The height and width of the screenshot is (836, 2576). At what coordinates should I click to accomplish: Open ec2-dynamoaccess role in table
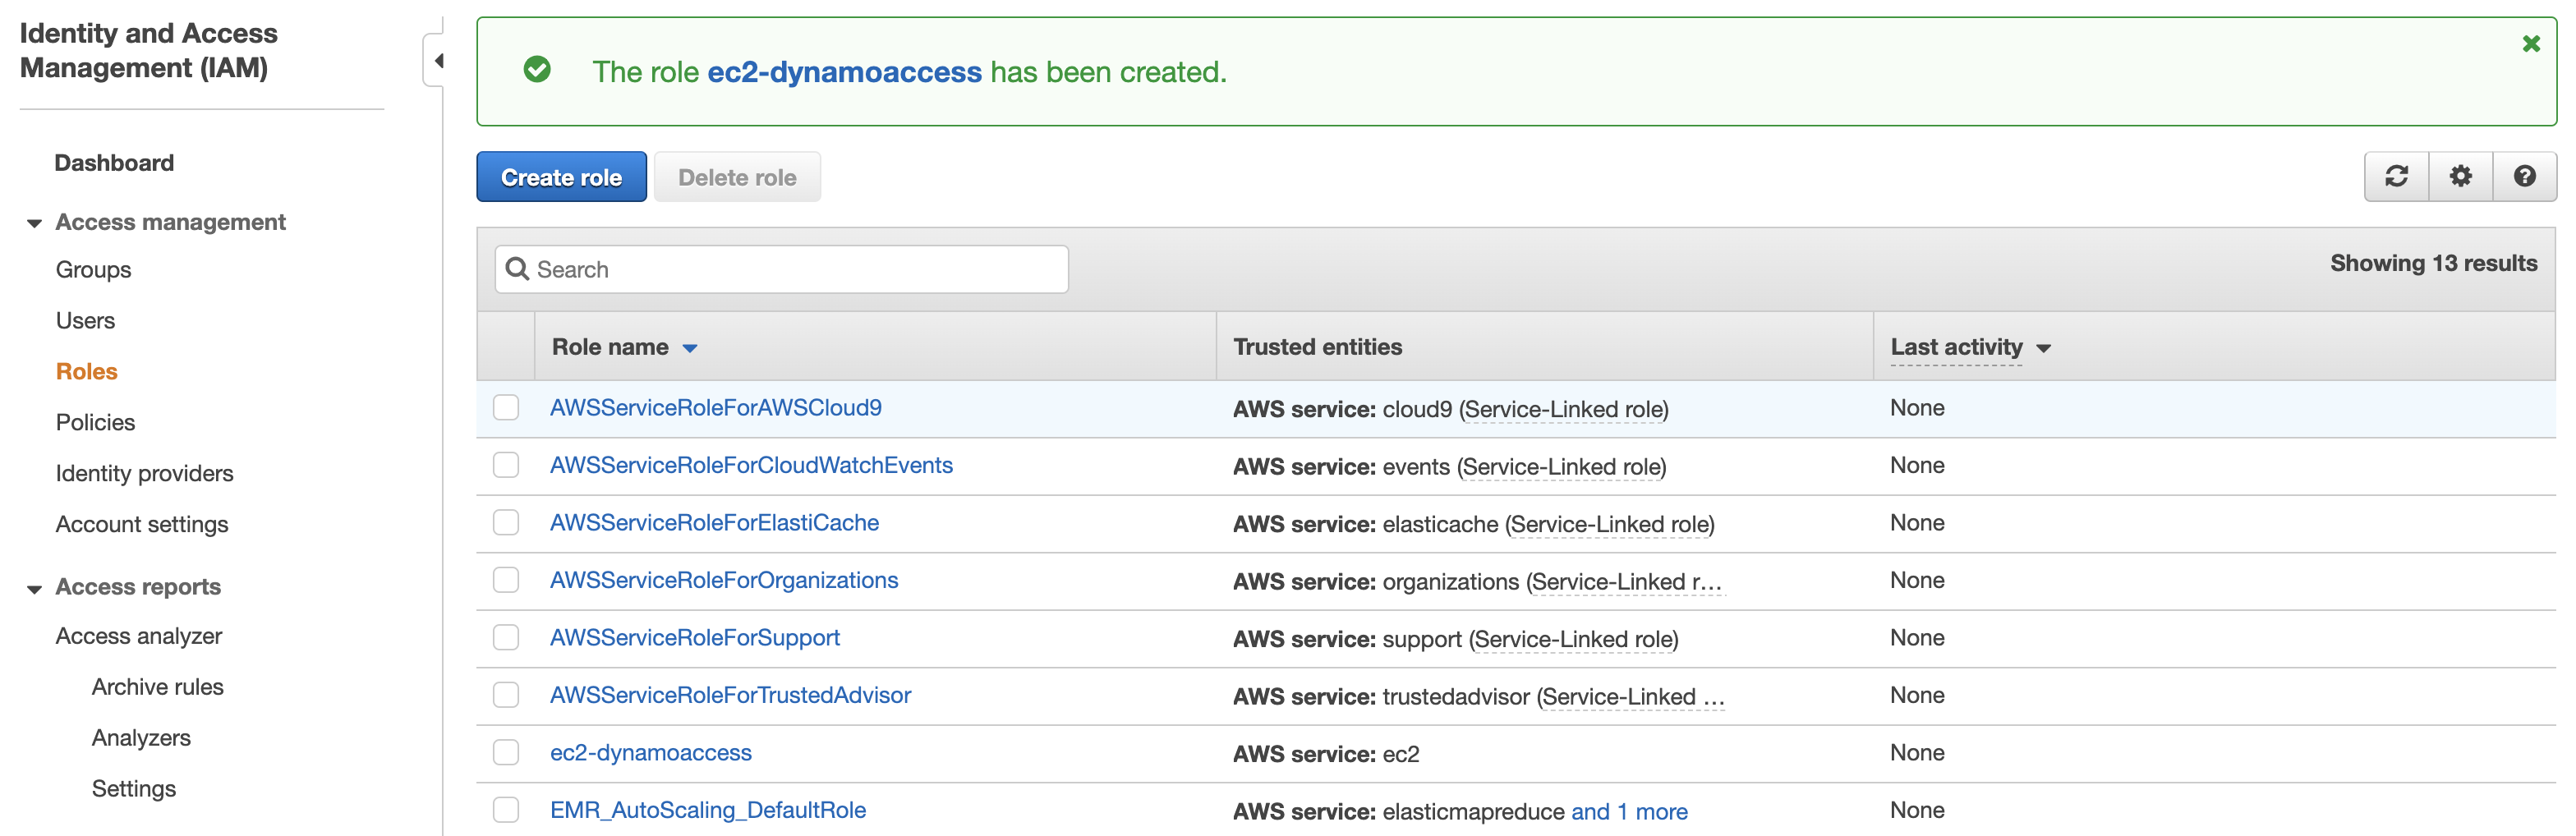tap(650, 753)
